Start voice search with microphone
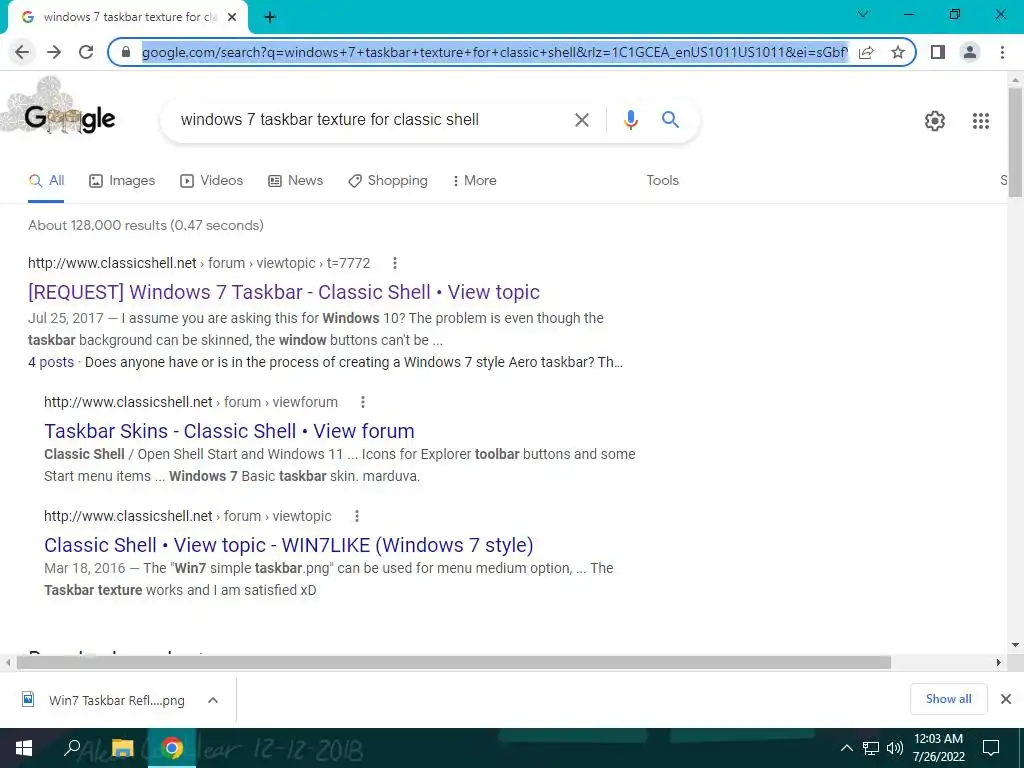 630,120
